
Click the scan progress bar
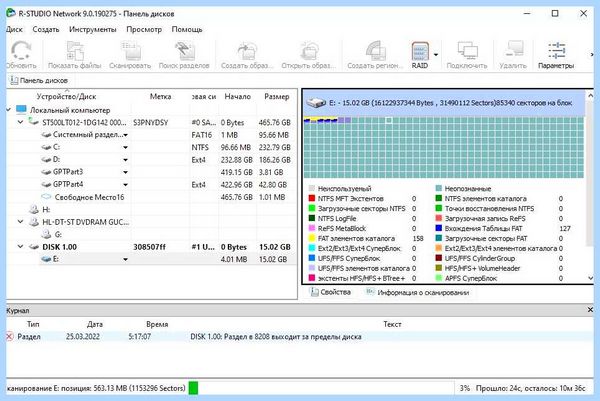tap(321, 388)
